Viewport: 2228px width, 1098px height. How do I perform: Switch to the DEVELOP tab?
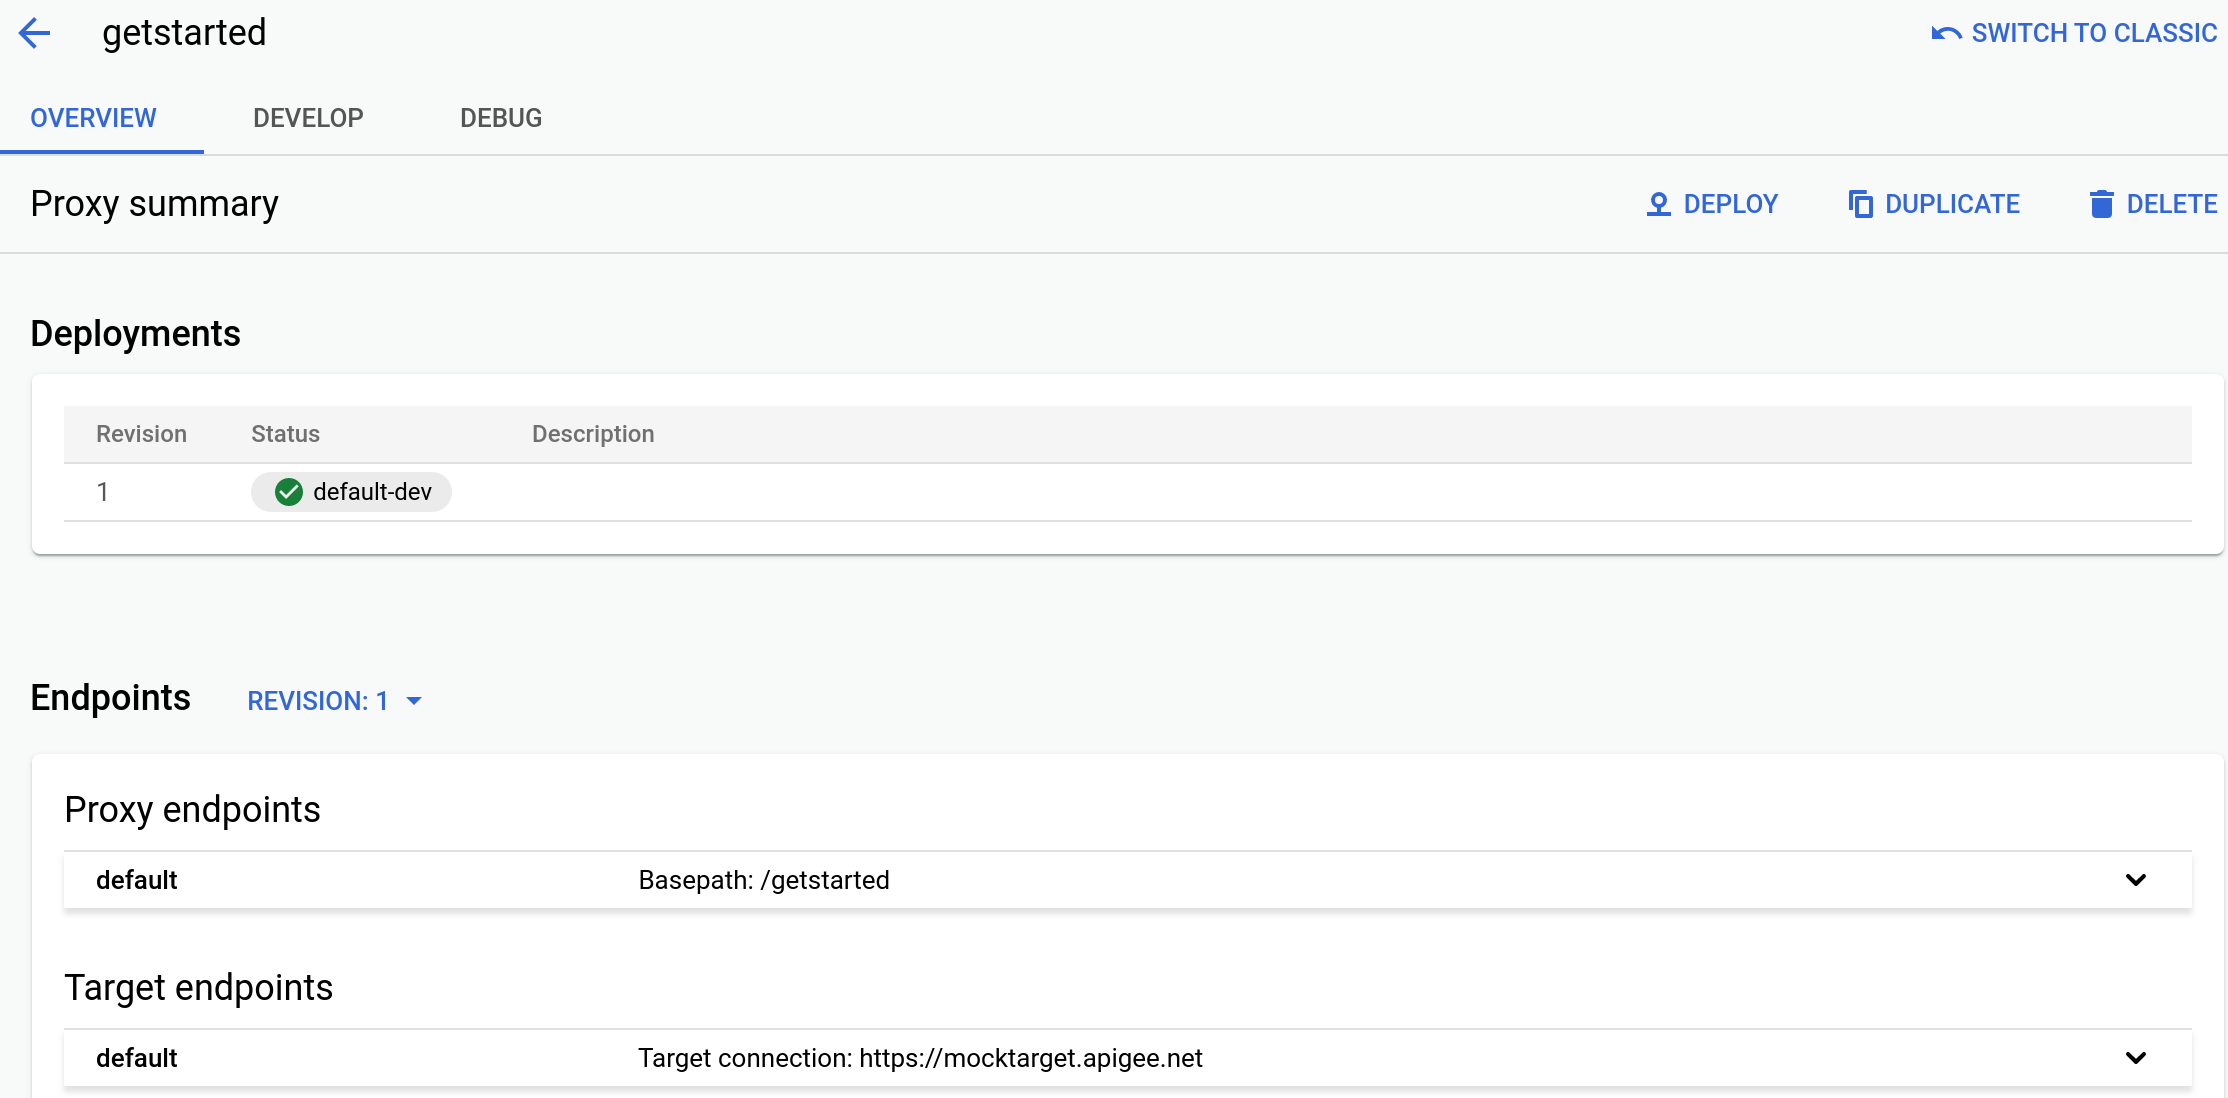(308, 118)
